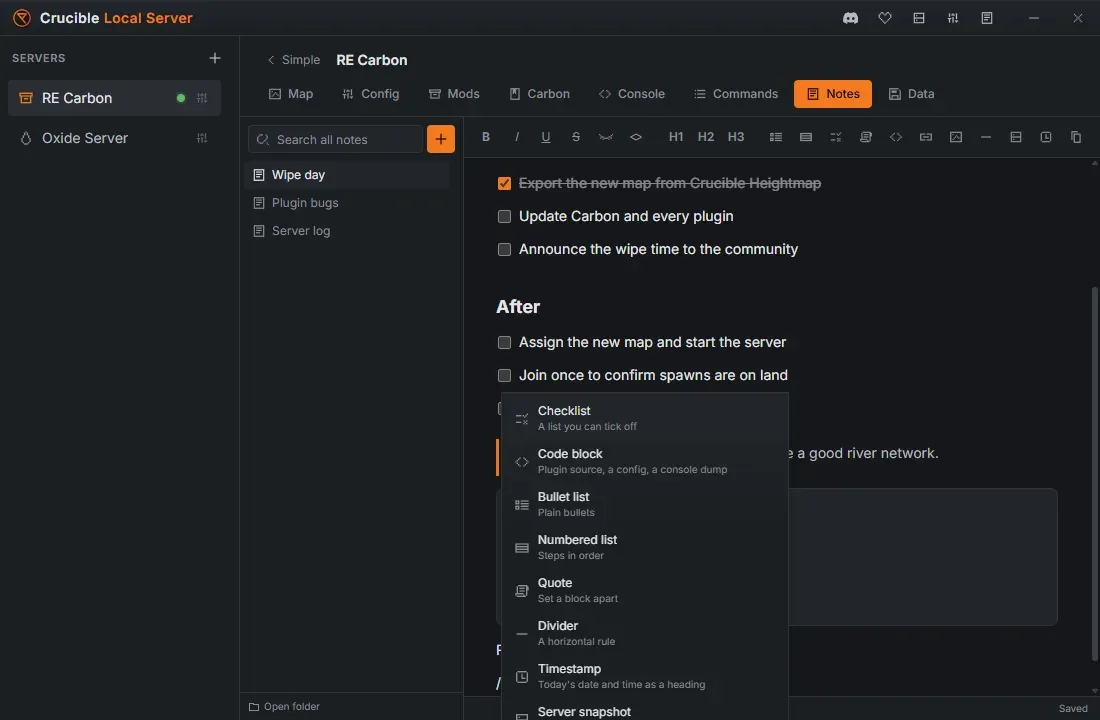Click Open folder at the notes list bottom
Image resolution: width=1100 pixels, height=720 pixels.
click(284, 707)
